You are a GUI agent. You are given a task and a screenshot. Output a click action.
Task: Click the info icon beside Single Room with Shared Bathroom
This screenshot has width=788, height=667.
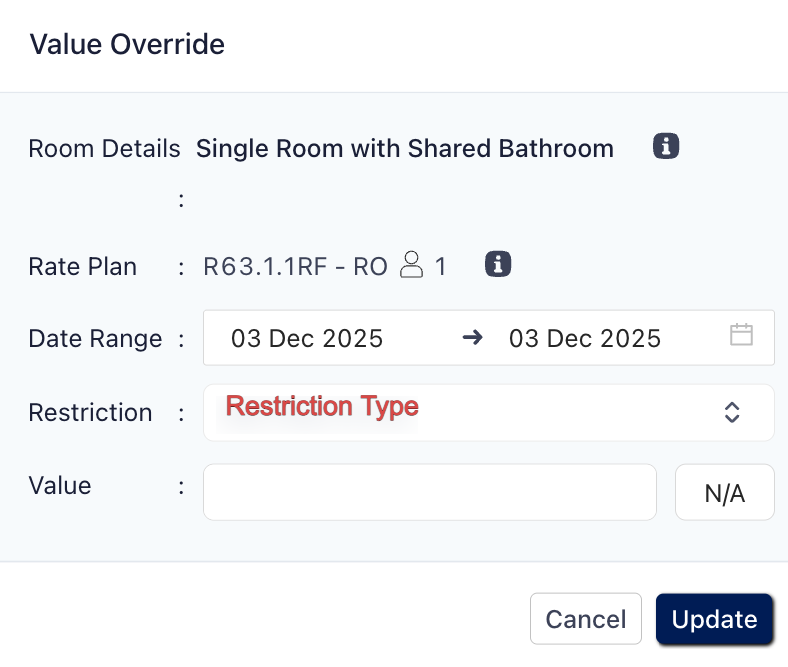coord(666,147)
